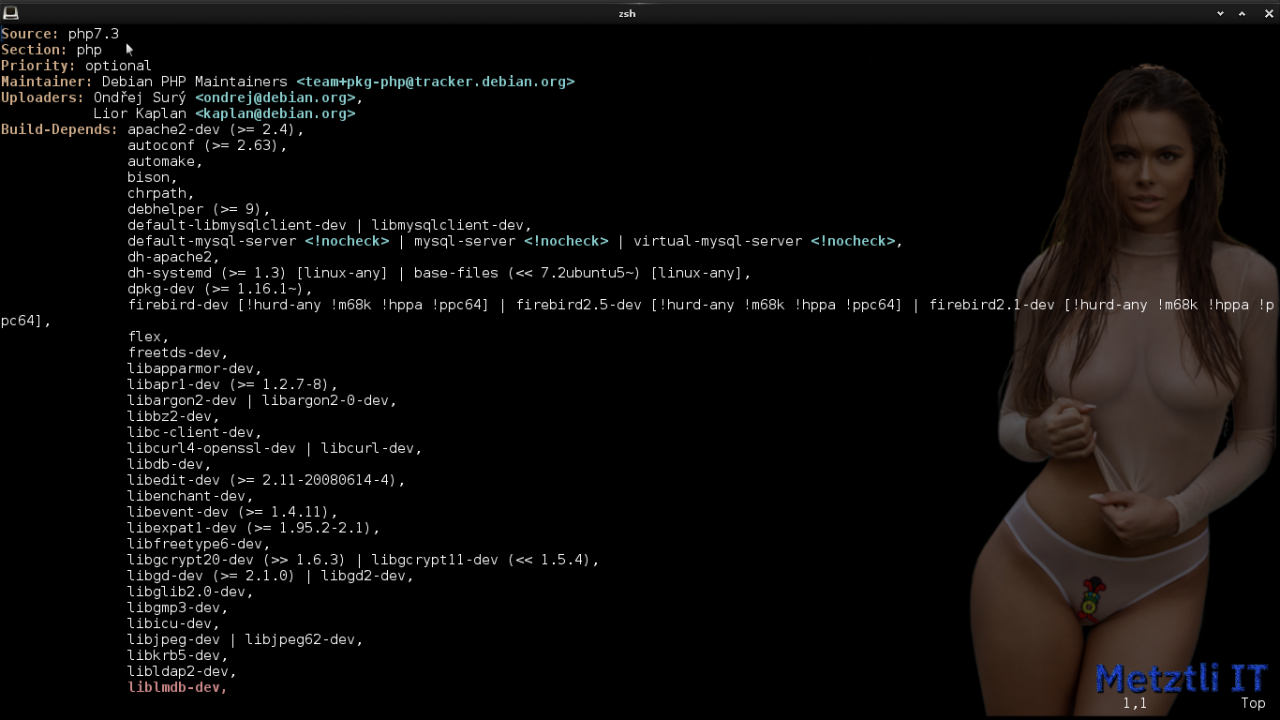Screen dimensions: 1280x720
Task: Click the terminal window icon in title bar
Action: pyautogui.click(x=10, y=12)
